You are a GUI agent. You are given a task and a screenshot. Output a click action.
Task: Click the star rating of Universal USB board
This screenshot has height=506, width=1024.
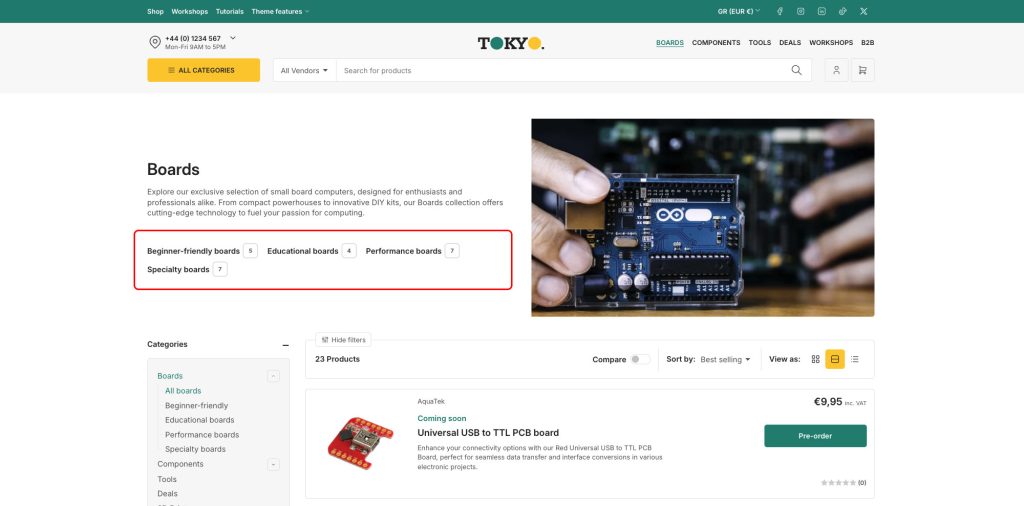(839, 482)
